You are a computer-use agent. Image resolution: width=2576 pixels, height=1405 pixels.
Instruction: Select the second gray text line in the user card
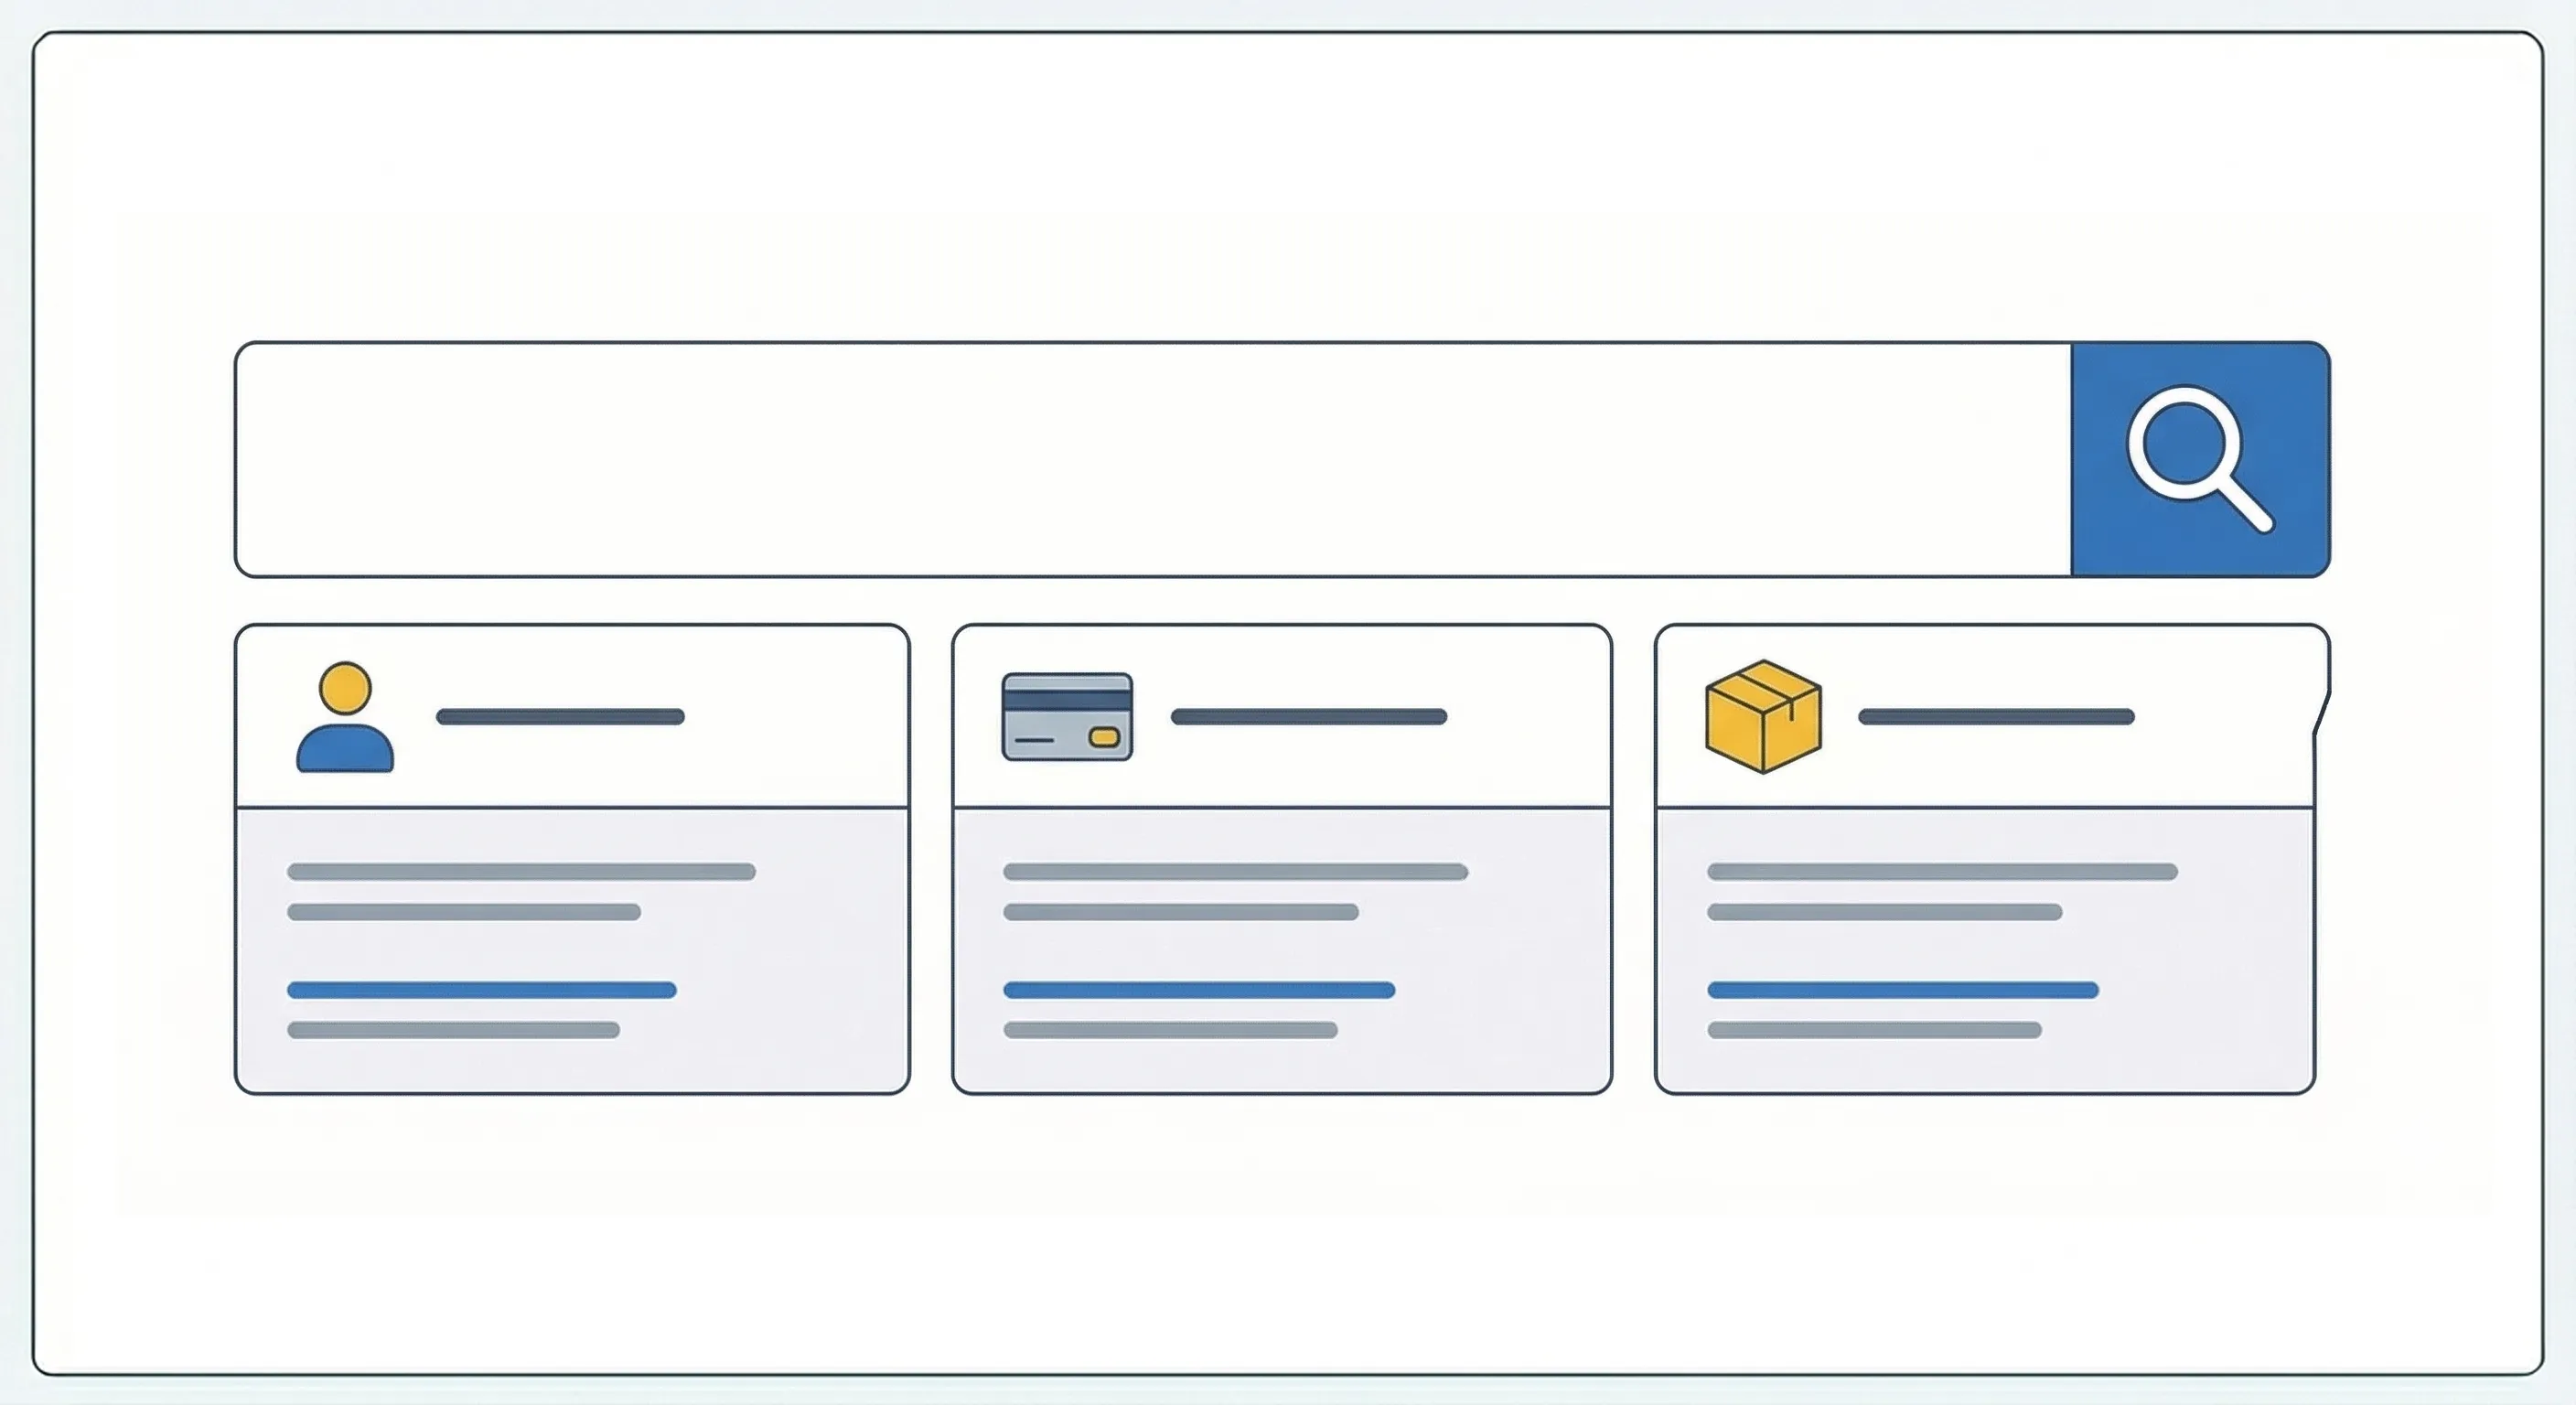(464, 912)
